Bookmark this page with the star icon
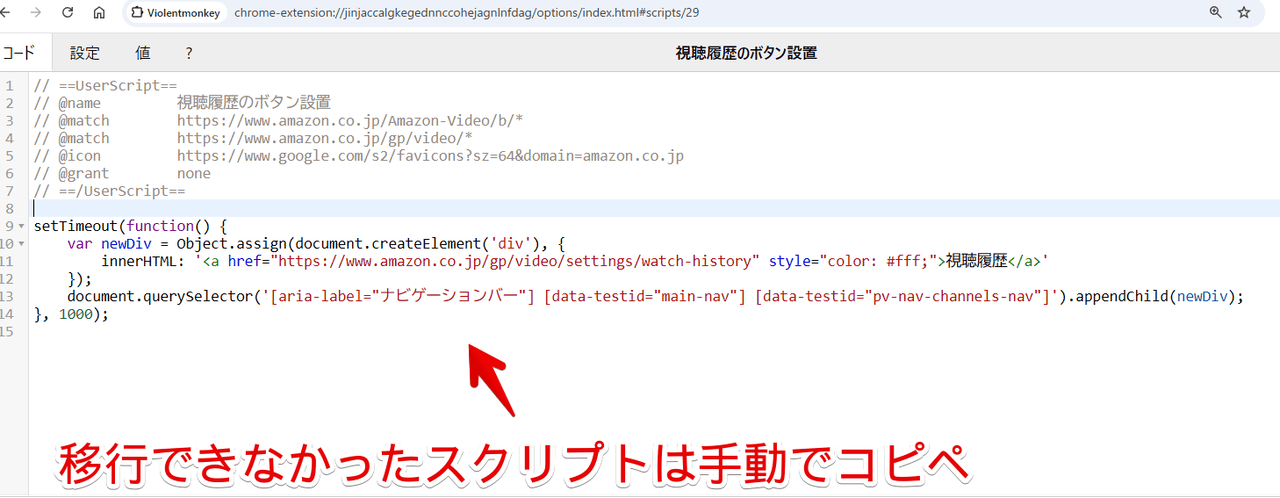Viewport: 1280px width, 498px height. point(1244,13)
